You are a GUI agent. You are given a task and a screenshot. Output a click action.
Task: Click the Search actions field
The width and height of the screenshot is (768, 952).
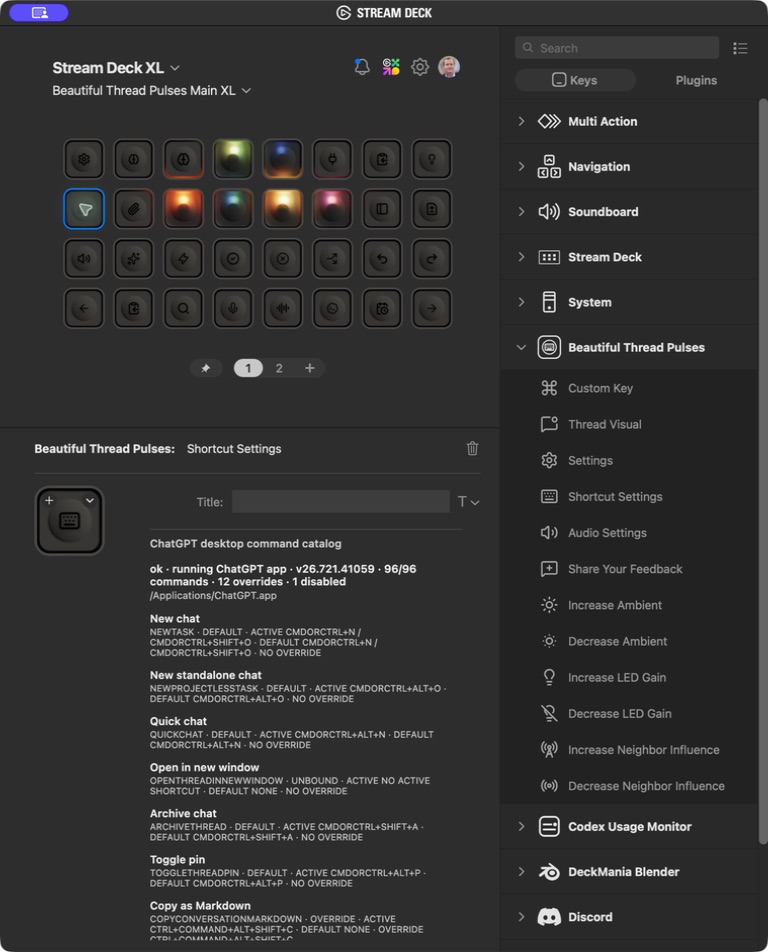click(617, 48)
